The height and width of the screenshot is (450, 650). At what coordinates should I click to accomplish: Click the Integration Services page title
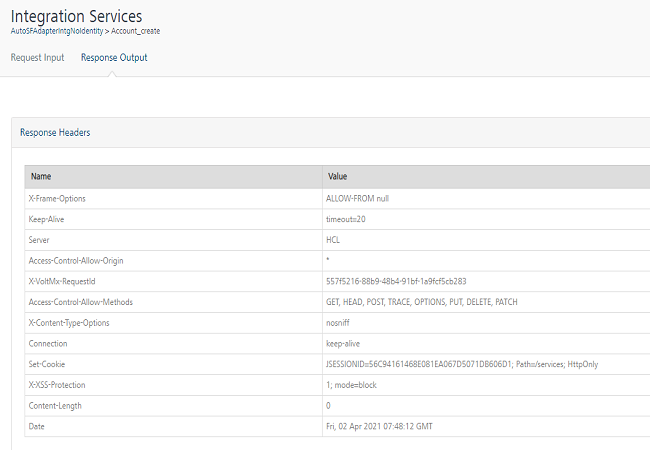point(76,16)
